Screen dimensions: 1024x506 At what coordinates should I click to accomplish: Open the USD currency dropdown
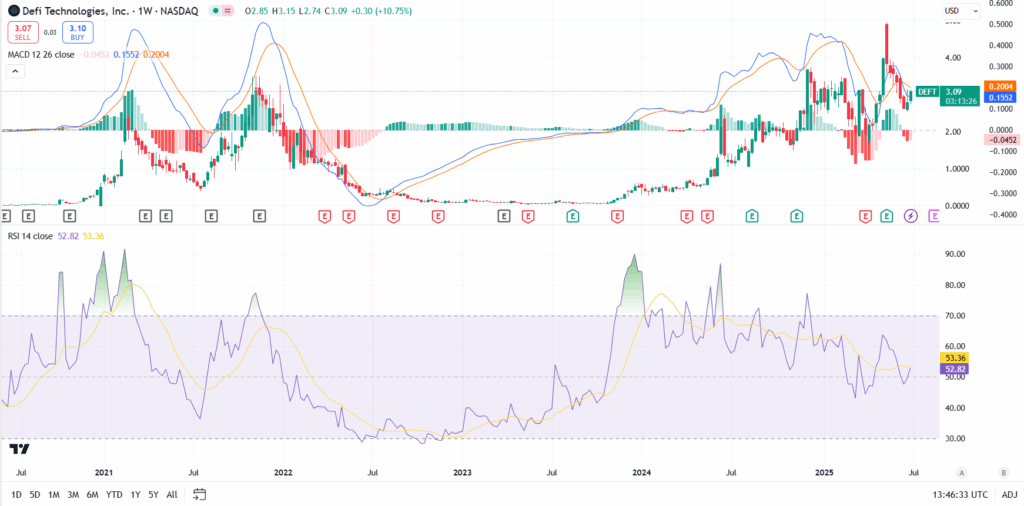[x=961, y=11]
